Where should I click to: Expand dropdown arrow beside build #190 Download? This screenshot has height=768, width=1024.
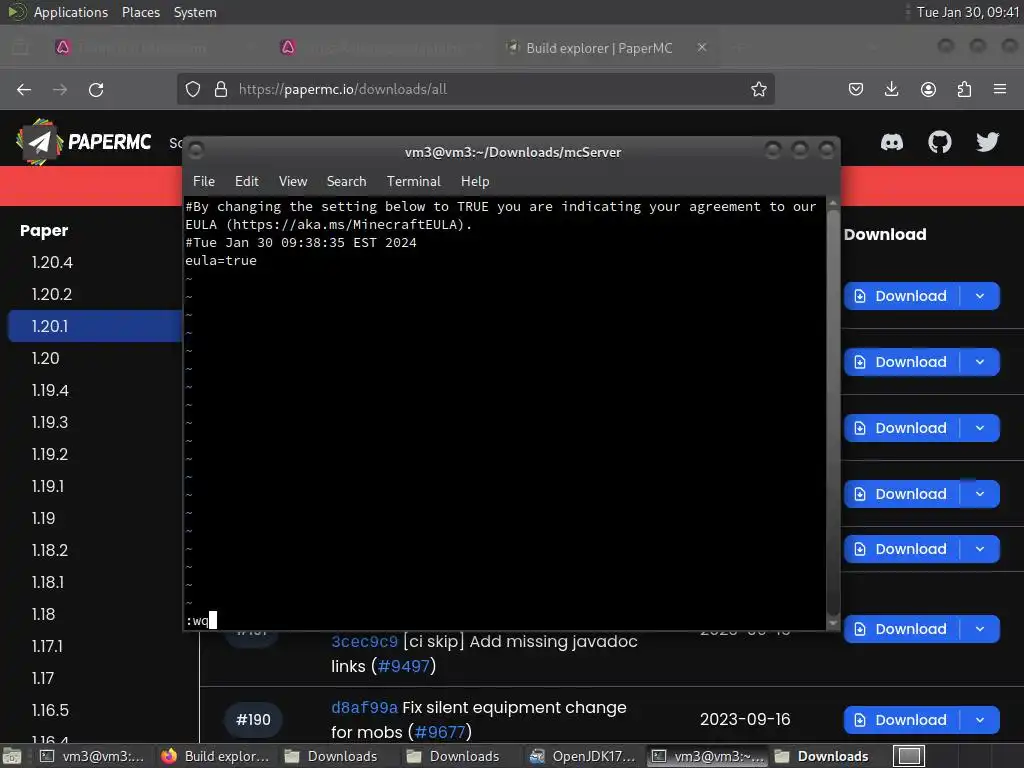coord(980,720)
